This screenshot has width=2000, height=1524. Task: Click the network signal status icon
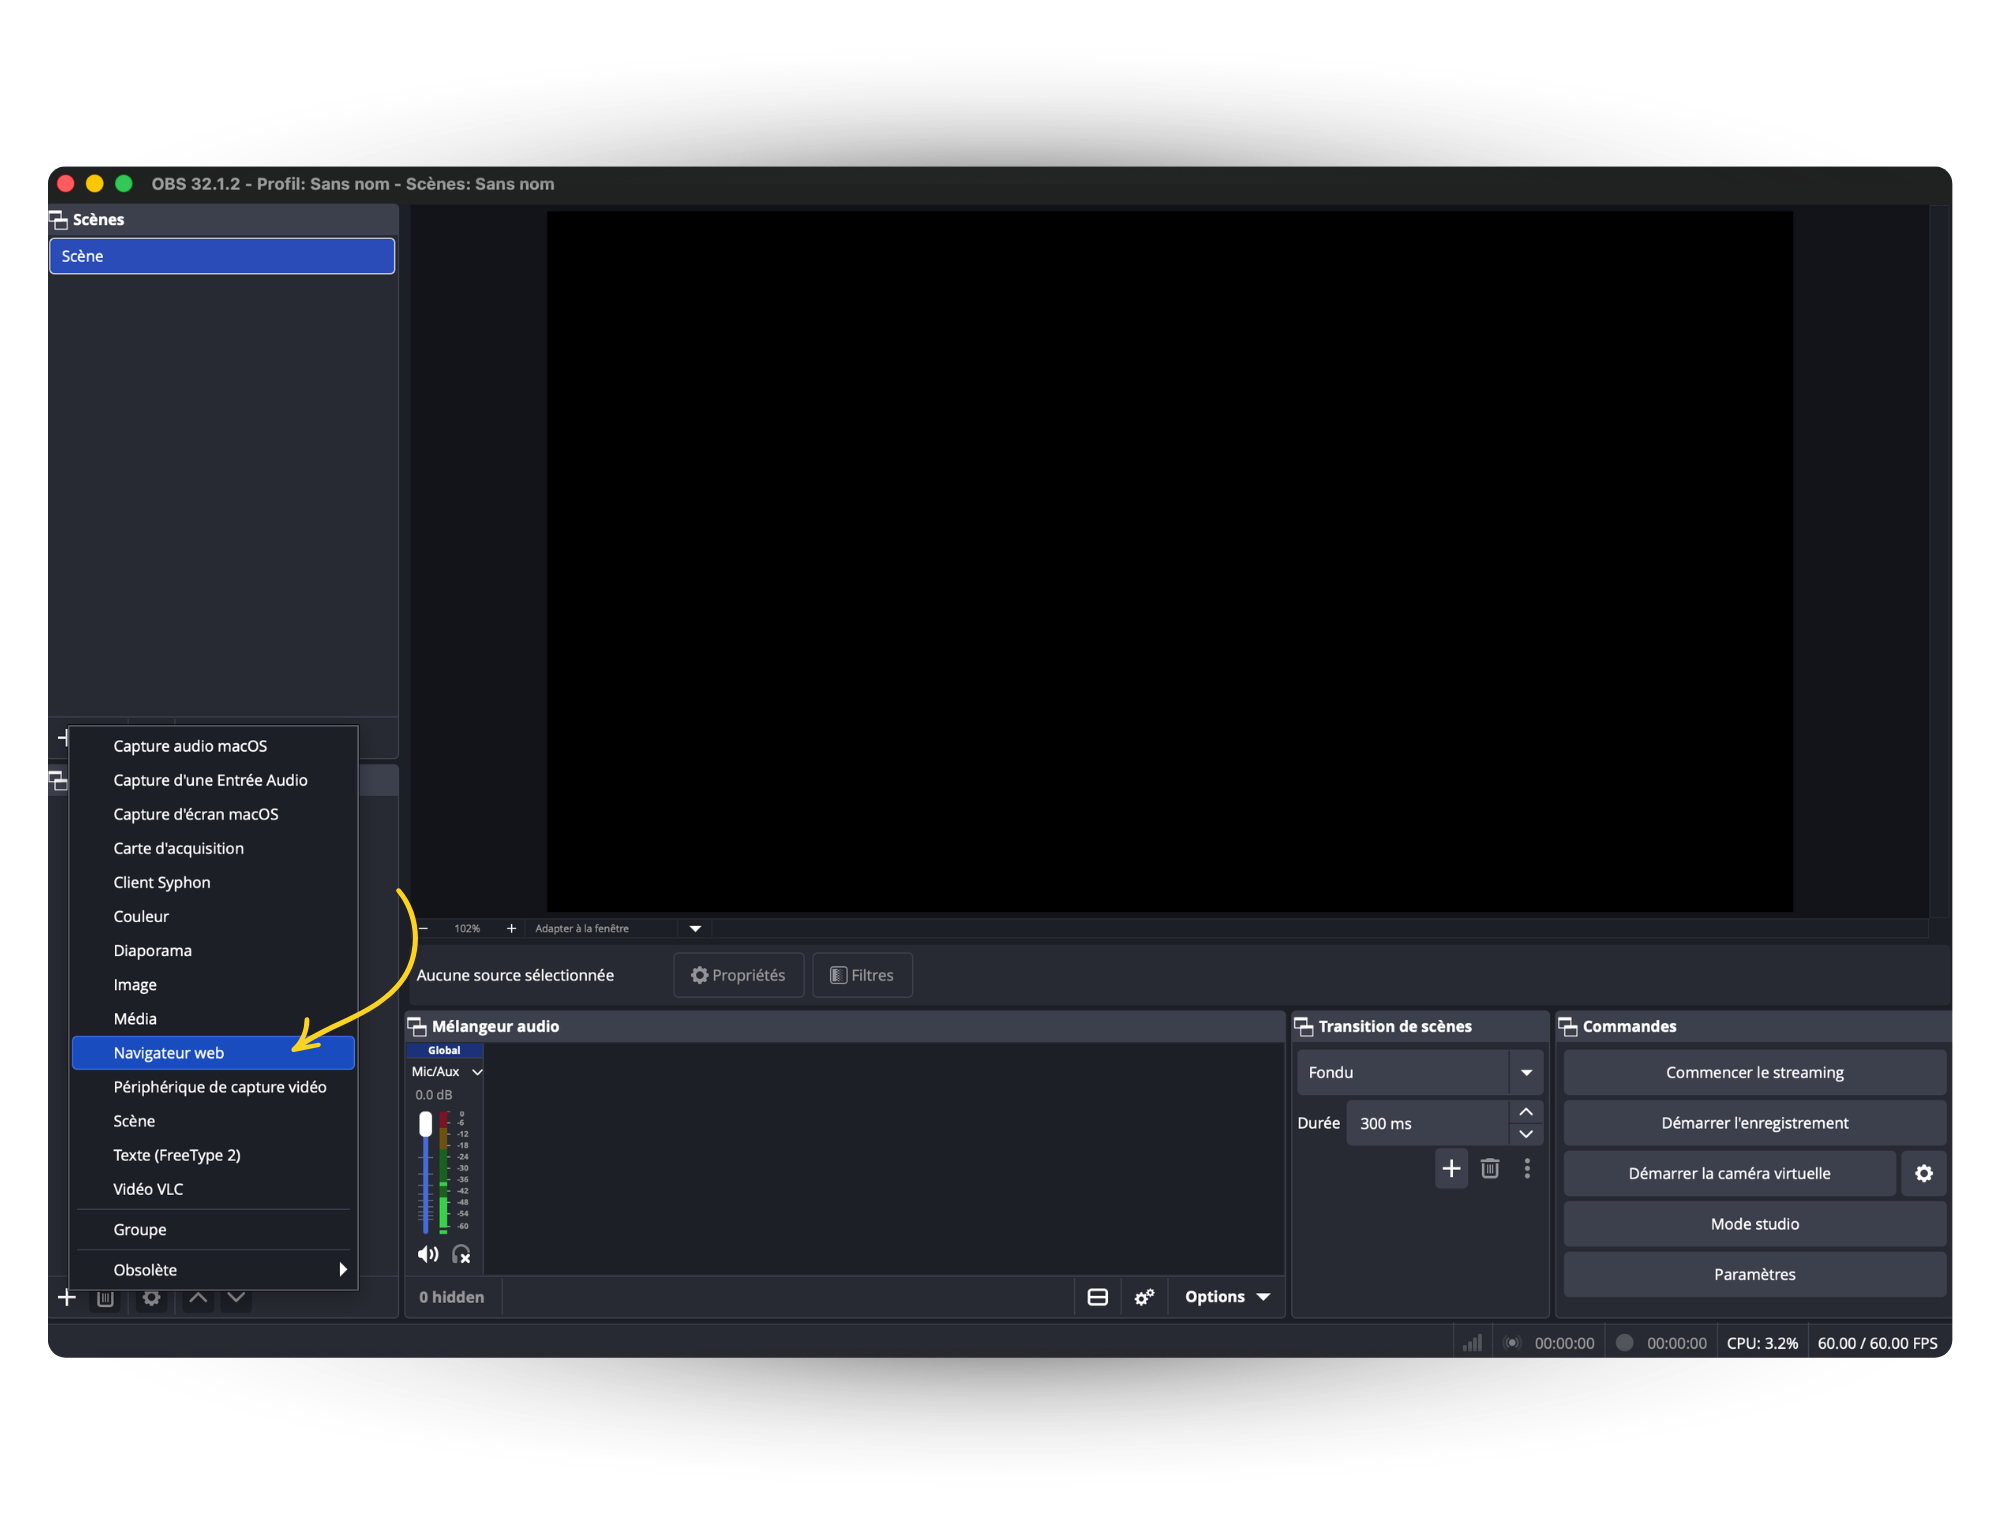(1472, 1343)
